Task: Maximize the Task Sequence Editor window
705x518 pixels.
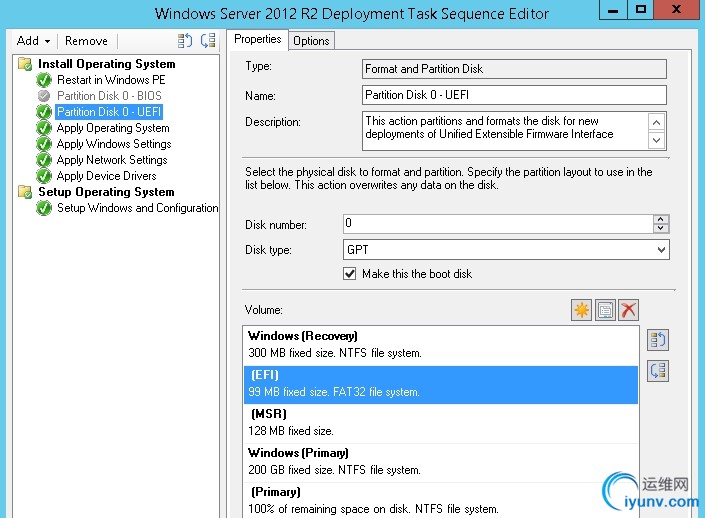Action: coord(640,9)
